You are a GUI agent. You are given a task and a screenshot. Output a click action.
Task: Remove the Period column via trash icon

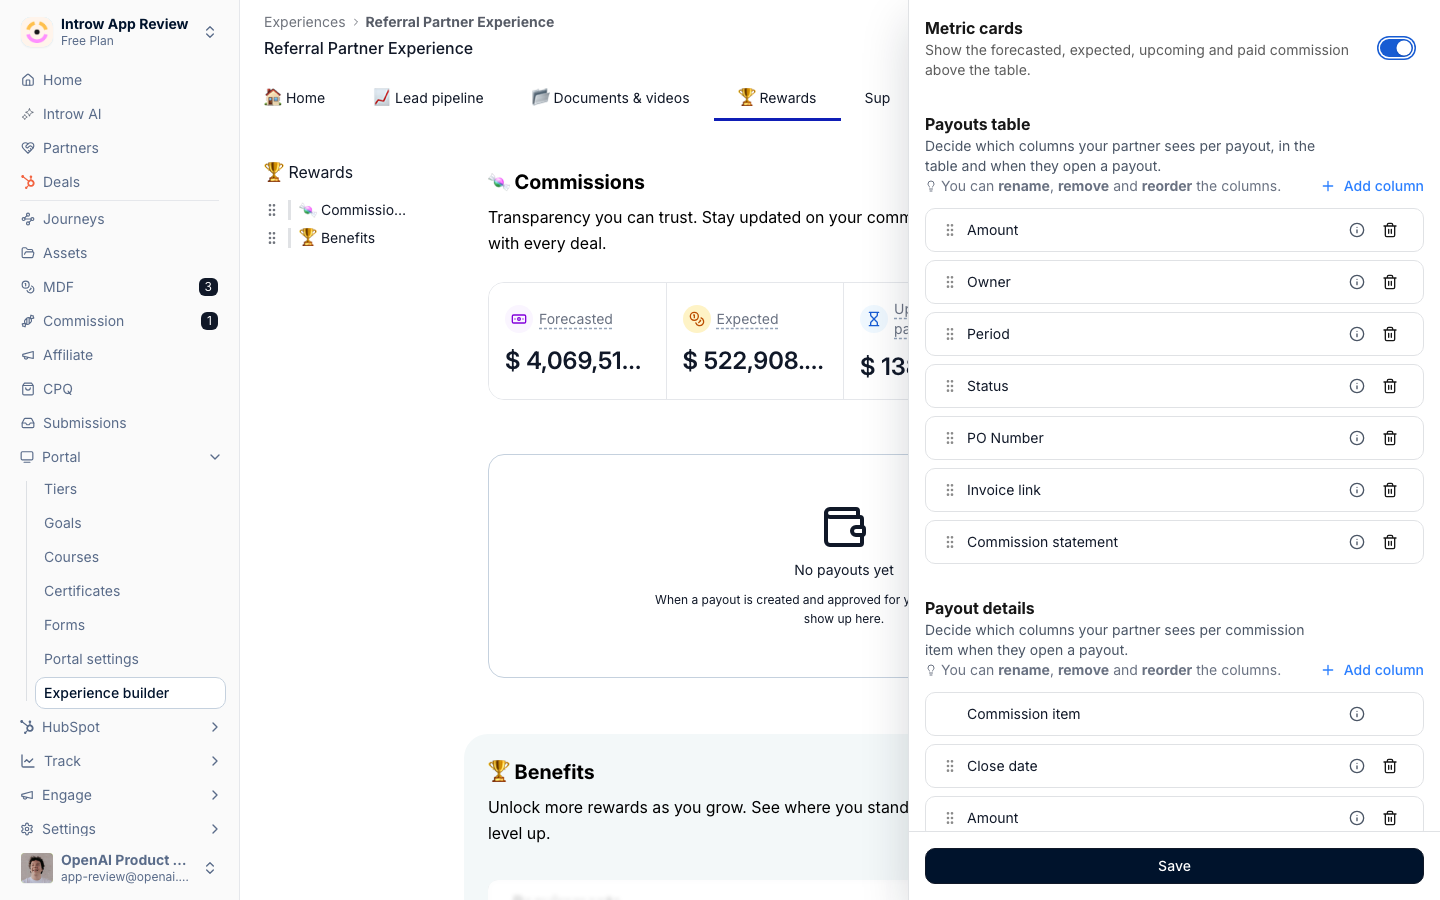[1390, 334]
